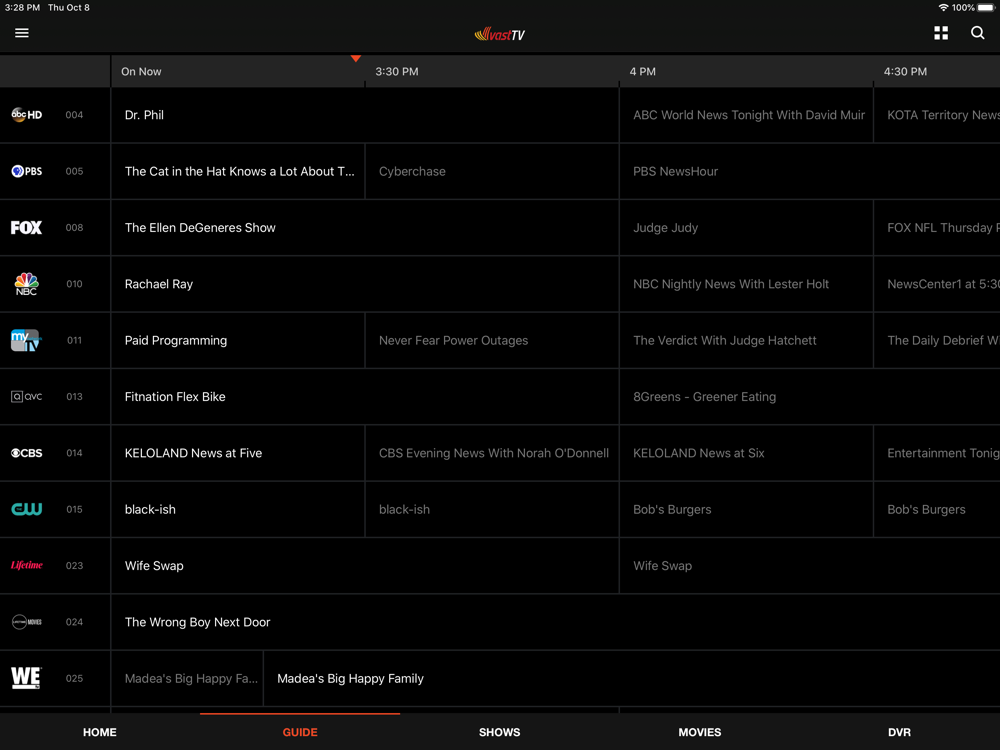Open Paid Programming listing
Screen dimensions: 1000x750
[x=238, y=340]
